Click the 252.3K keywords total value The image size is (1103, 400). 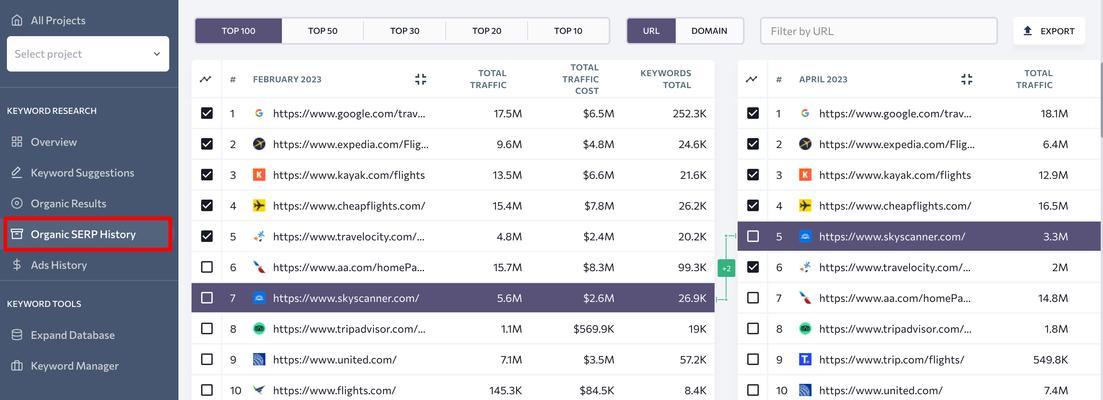pyautogui.click(x=687, y=113)
